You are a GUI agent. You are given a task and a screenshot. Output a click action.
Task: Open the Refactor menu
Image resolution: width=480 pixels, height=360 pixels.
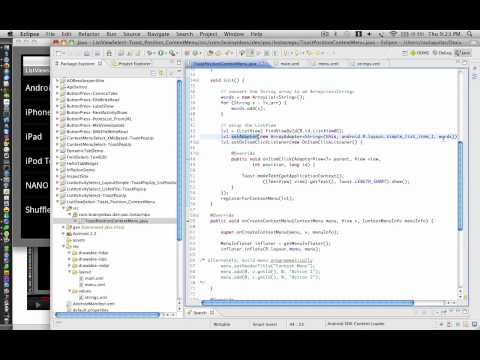pyautogui.click(x=89, y=34)
